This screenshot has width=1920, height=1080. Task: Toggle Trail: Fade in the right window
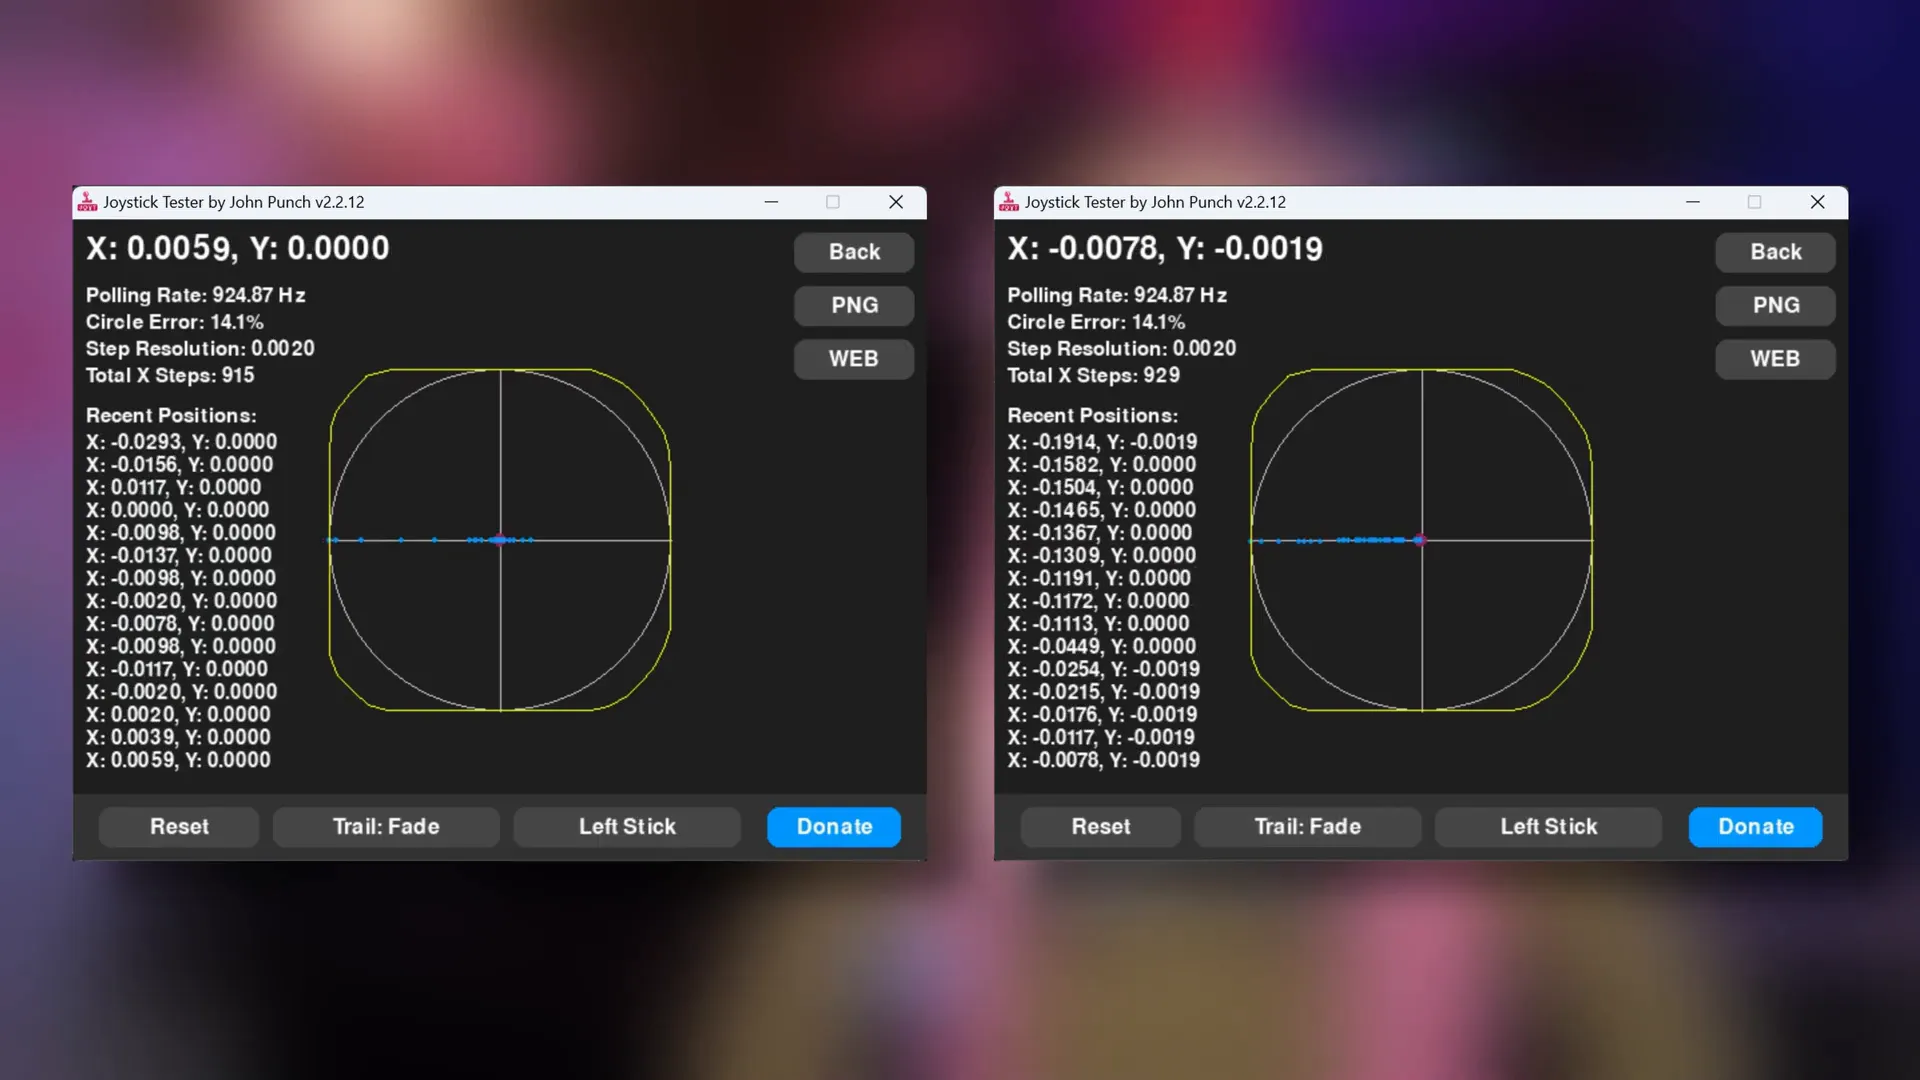point(1308,827)
